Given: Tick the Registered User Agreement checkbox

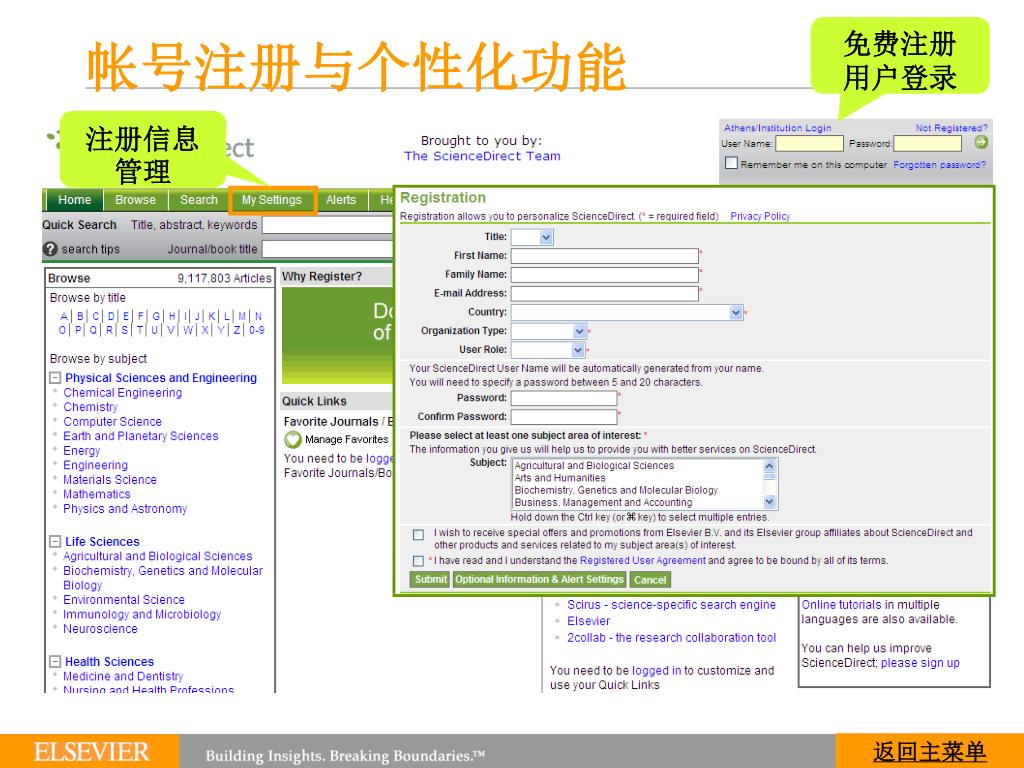Looking at the screenshot, I should 418,561.
